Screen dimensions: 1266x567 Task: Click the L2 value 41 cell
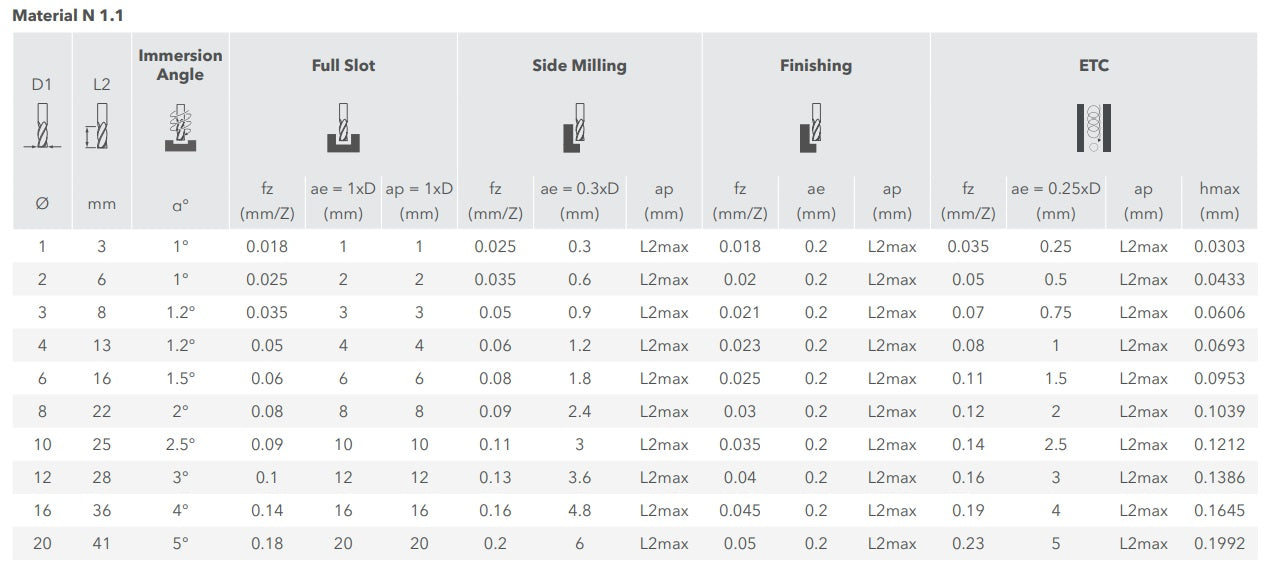[101, 544]
